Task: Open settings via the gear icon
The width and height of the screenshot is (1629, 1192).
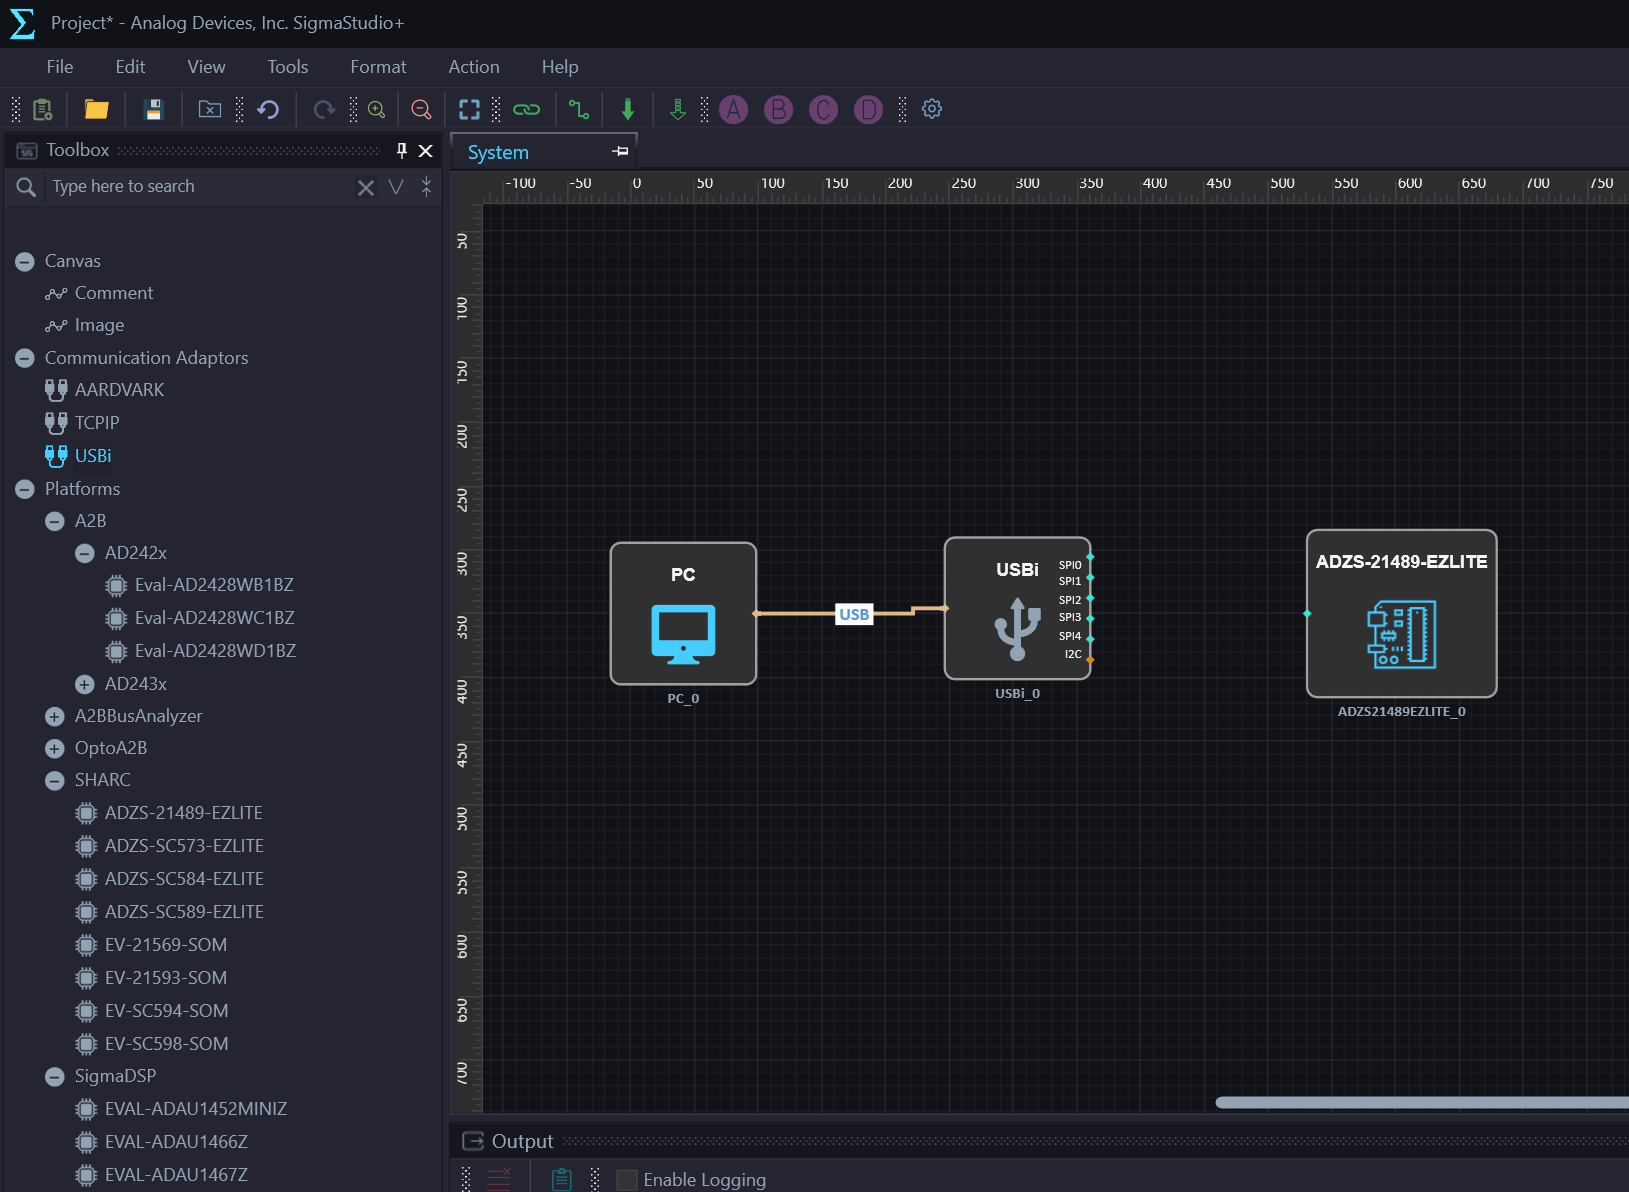Action: click(932, 109)
